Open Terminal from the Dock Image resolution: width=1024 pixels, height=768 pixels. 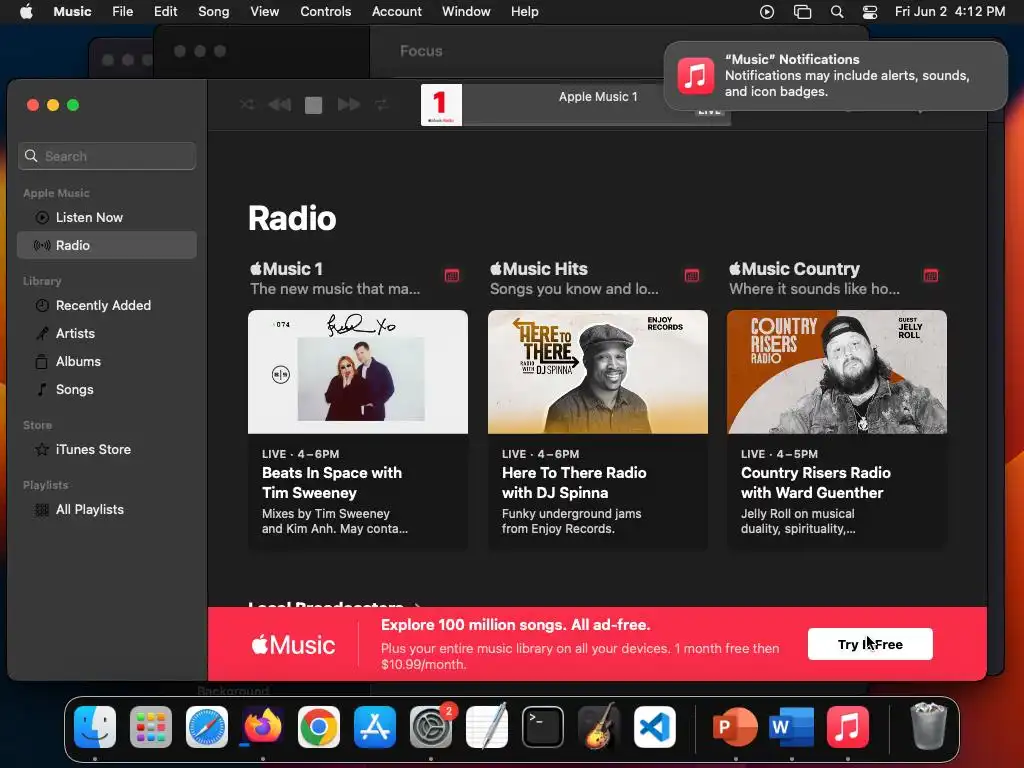click(x=543, y=727)
